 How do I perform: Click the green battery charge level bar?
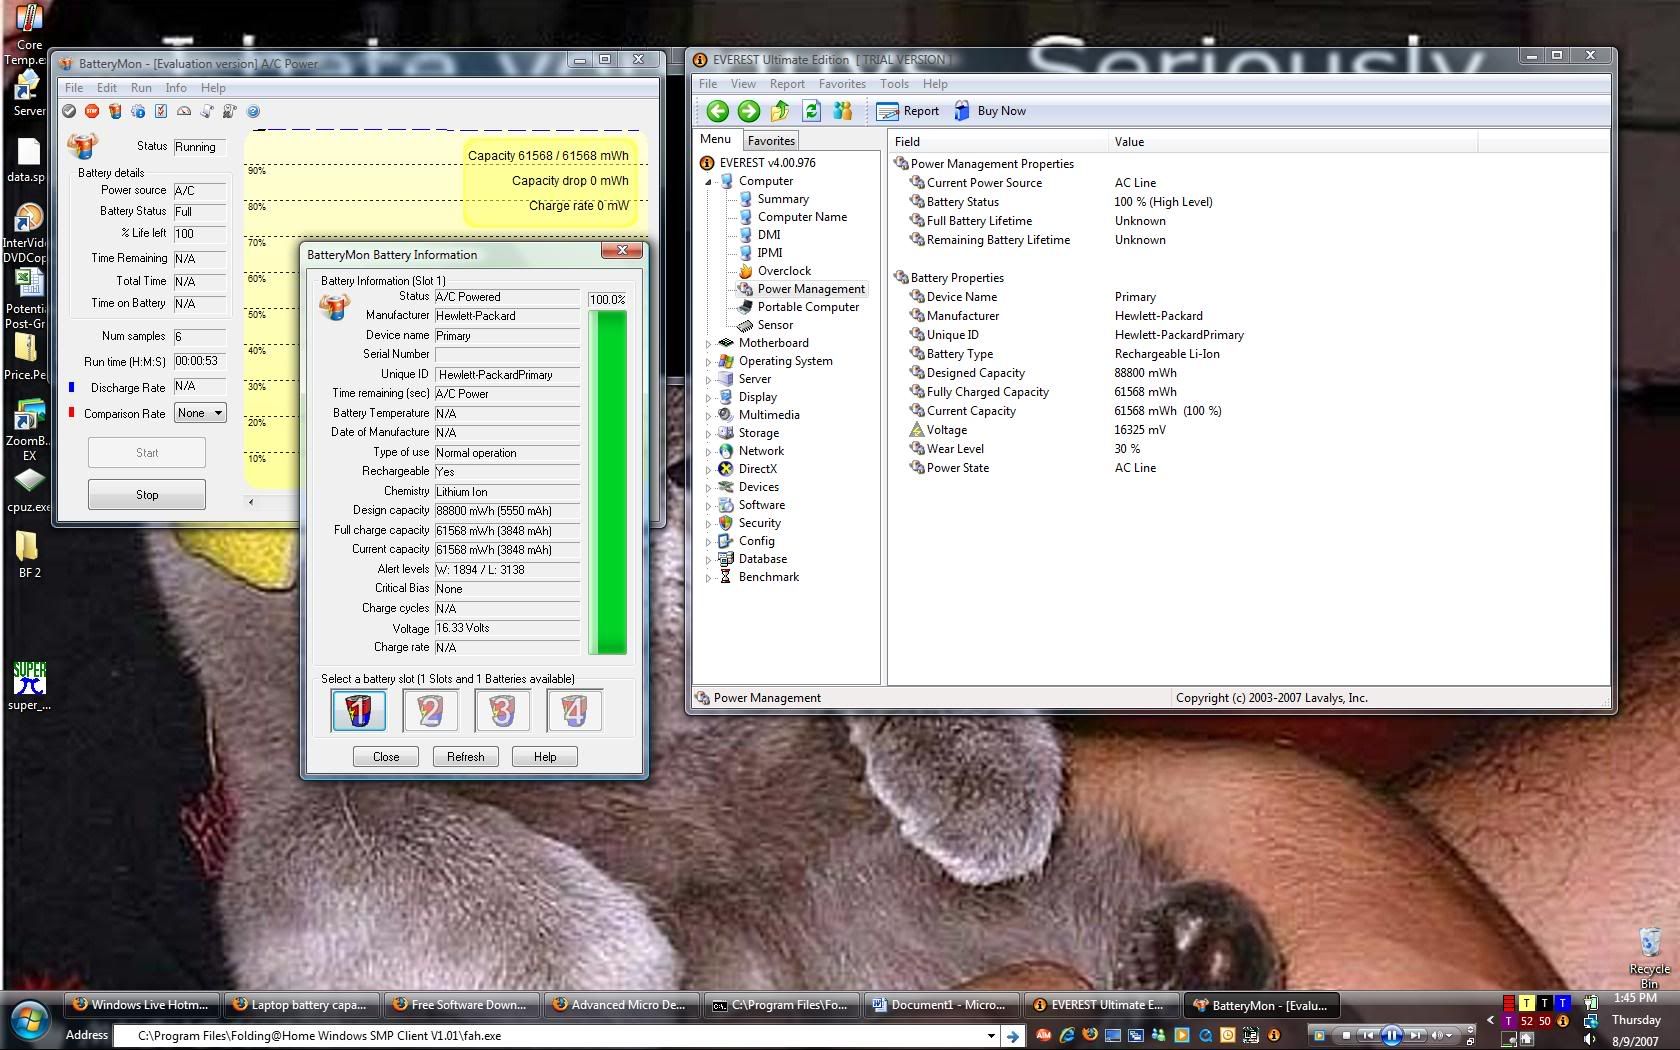[x=607, y=482]
